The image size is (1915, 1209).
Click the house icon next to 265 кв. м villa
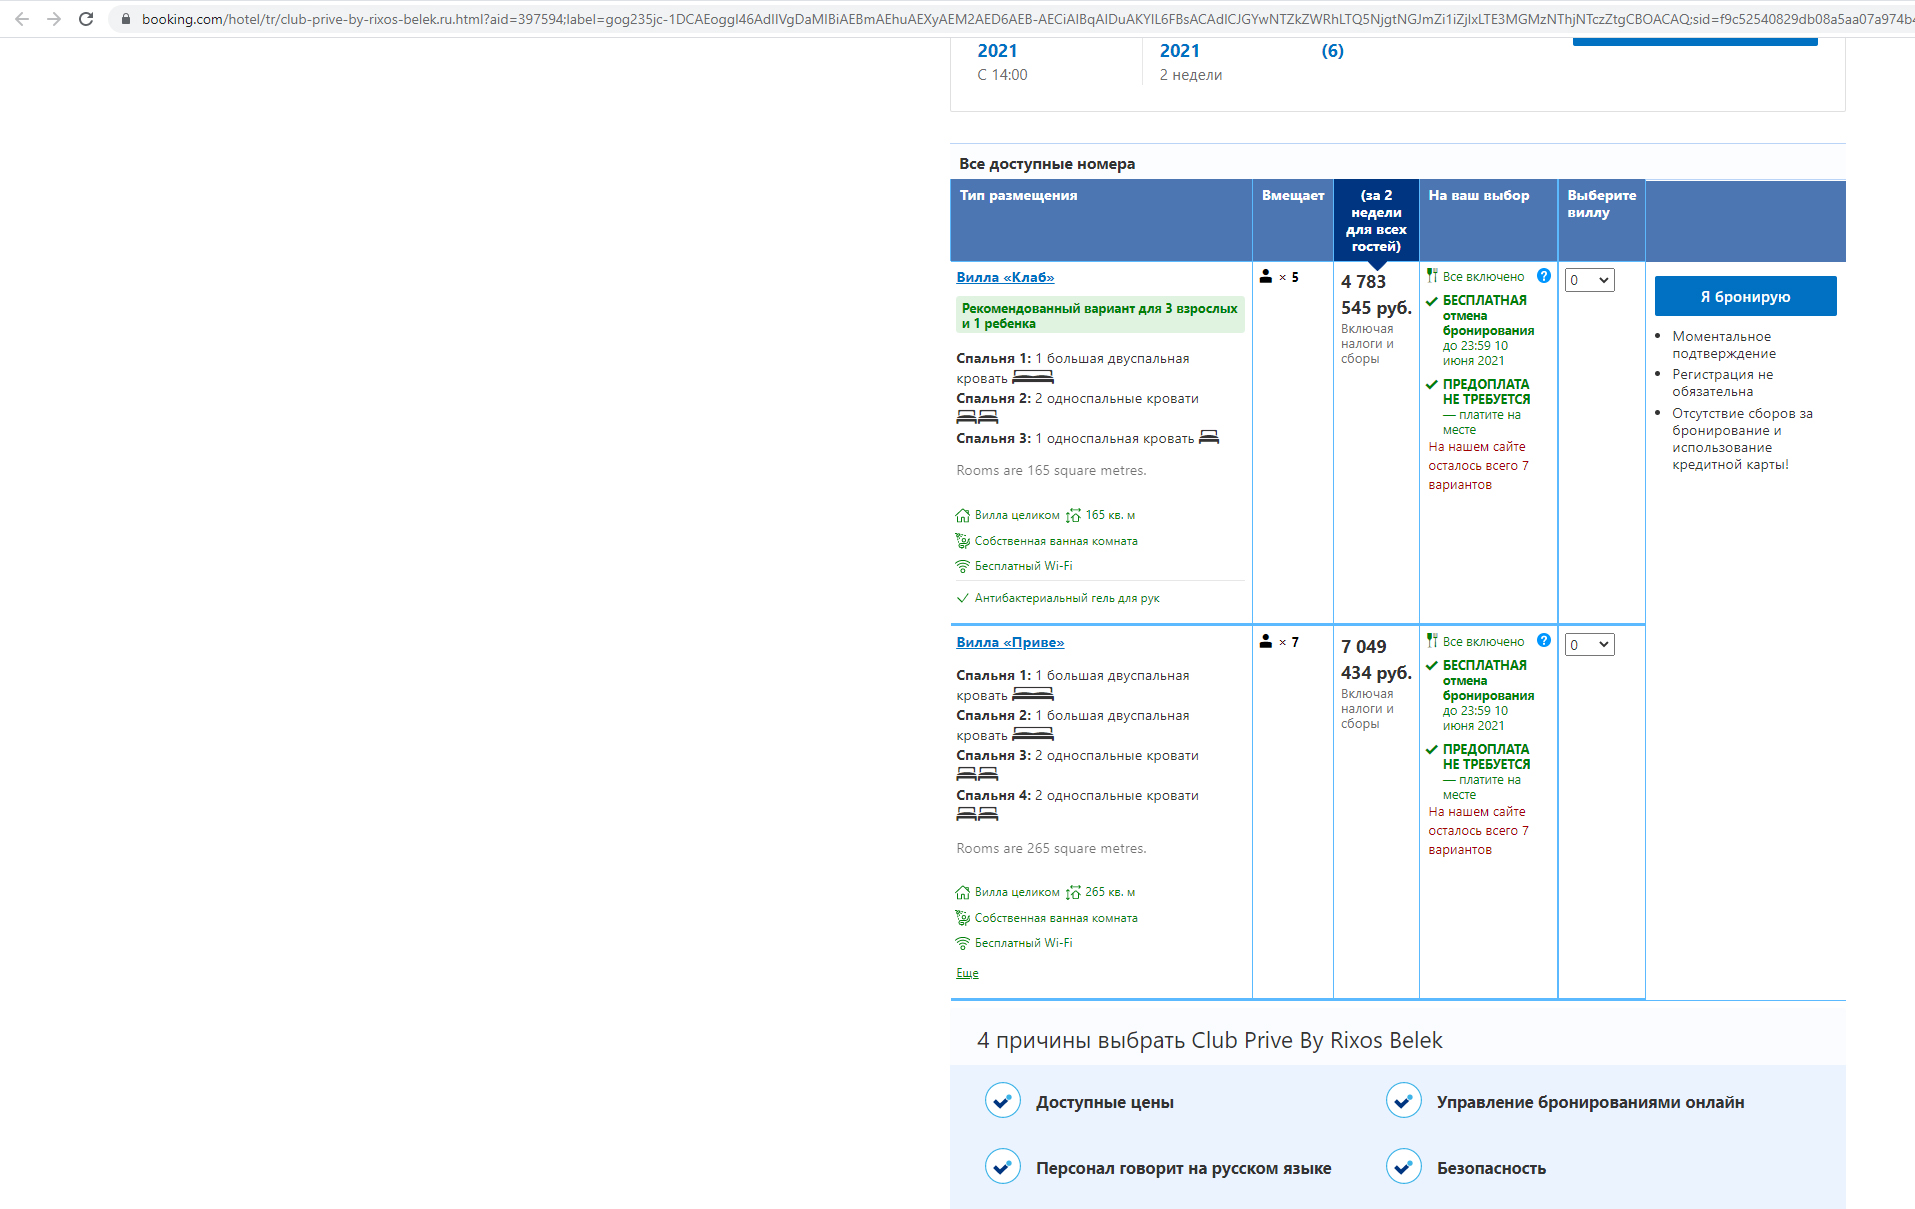click(963, 893)
